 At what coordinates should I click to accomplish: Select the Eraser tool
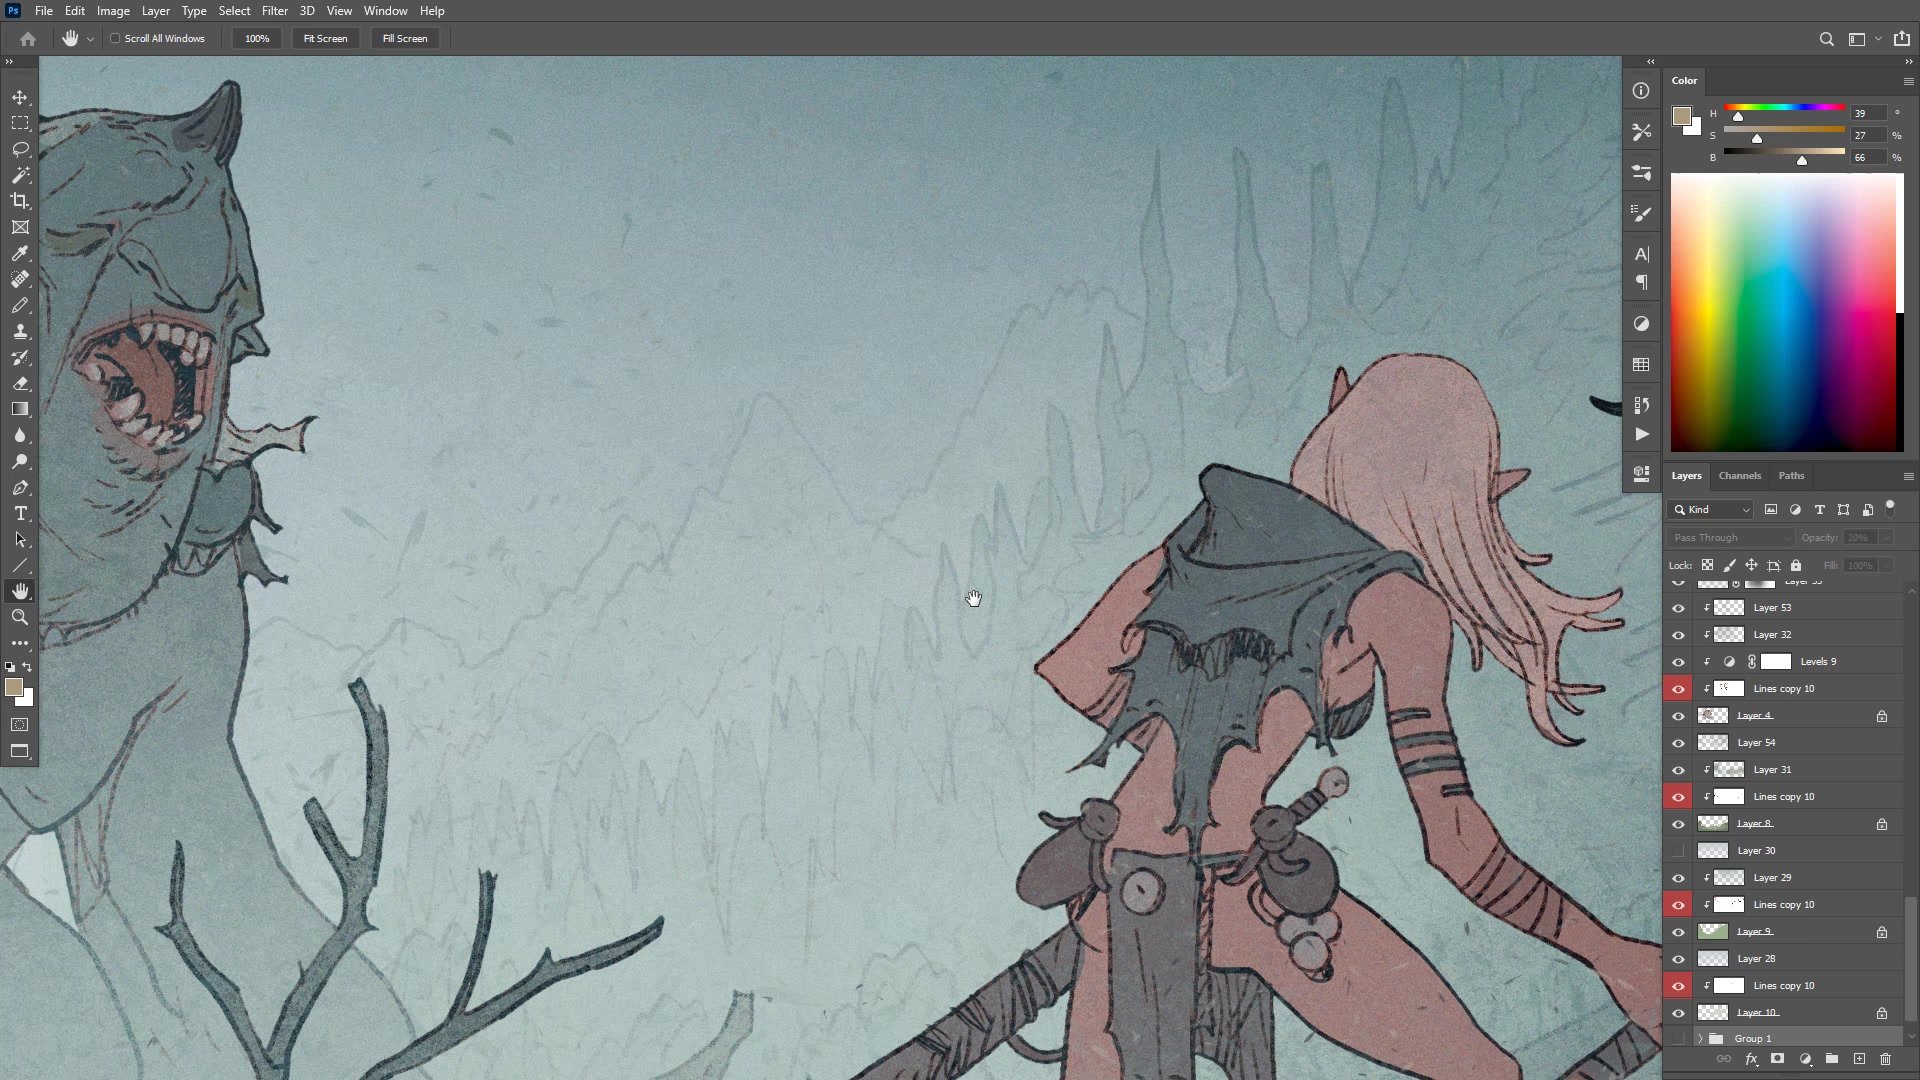pos(20,383)
